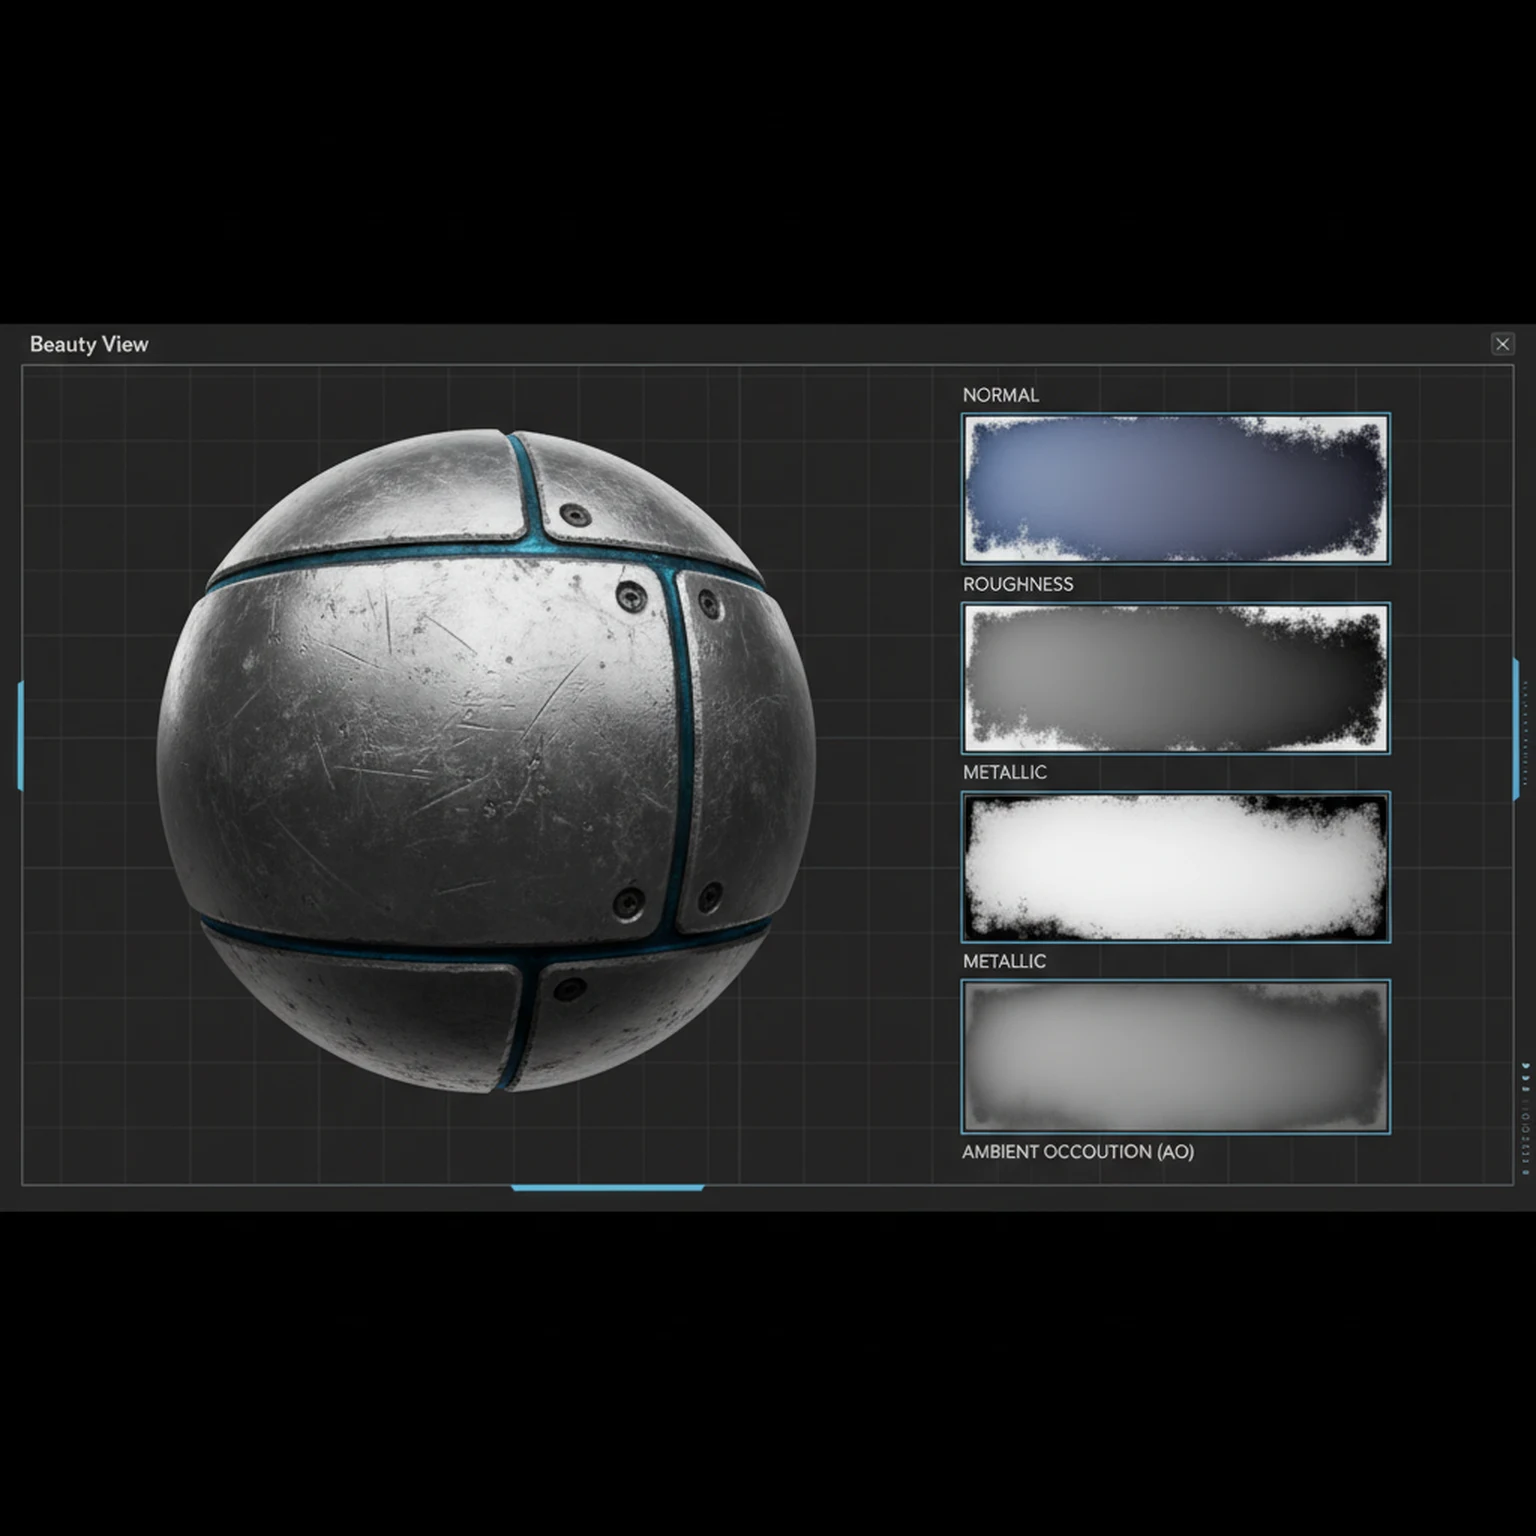Click the third icon in right-edge strip
Screen dimensions: 1536x1536
tap(1524, 1089)
